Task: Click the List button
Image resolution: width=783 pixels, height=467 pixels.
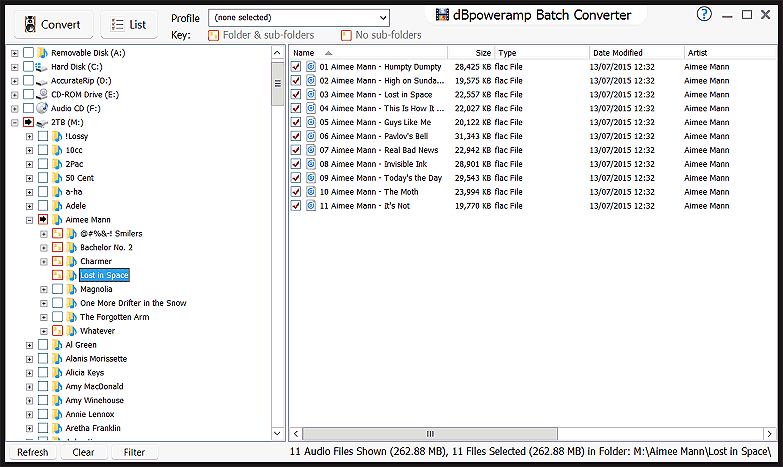Action: coord(129,24)
